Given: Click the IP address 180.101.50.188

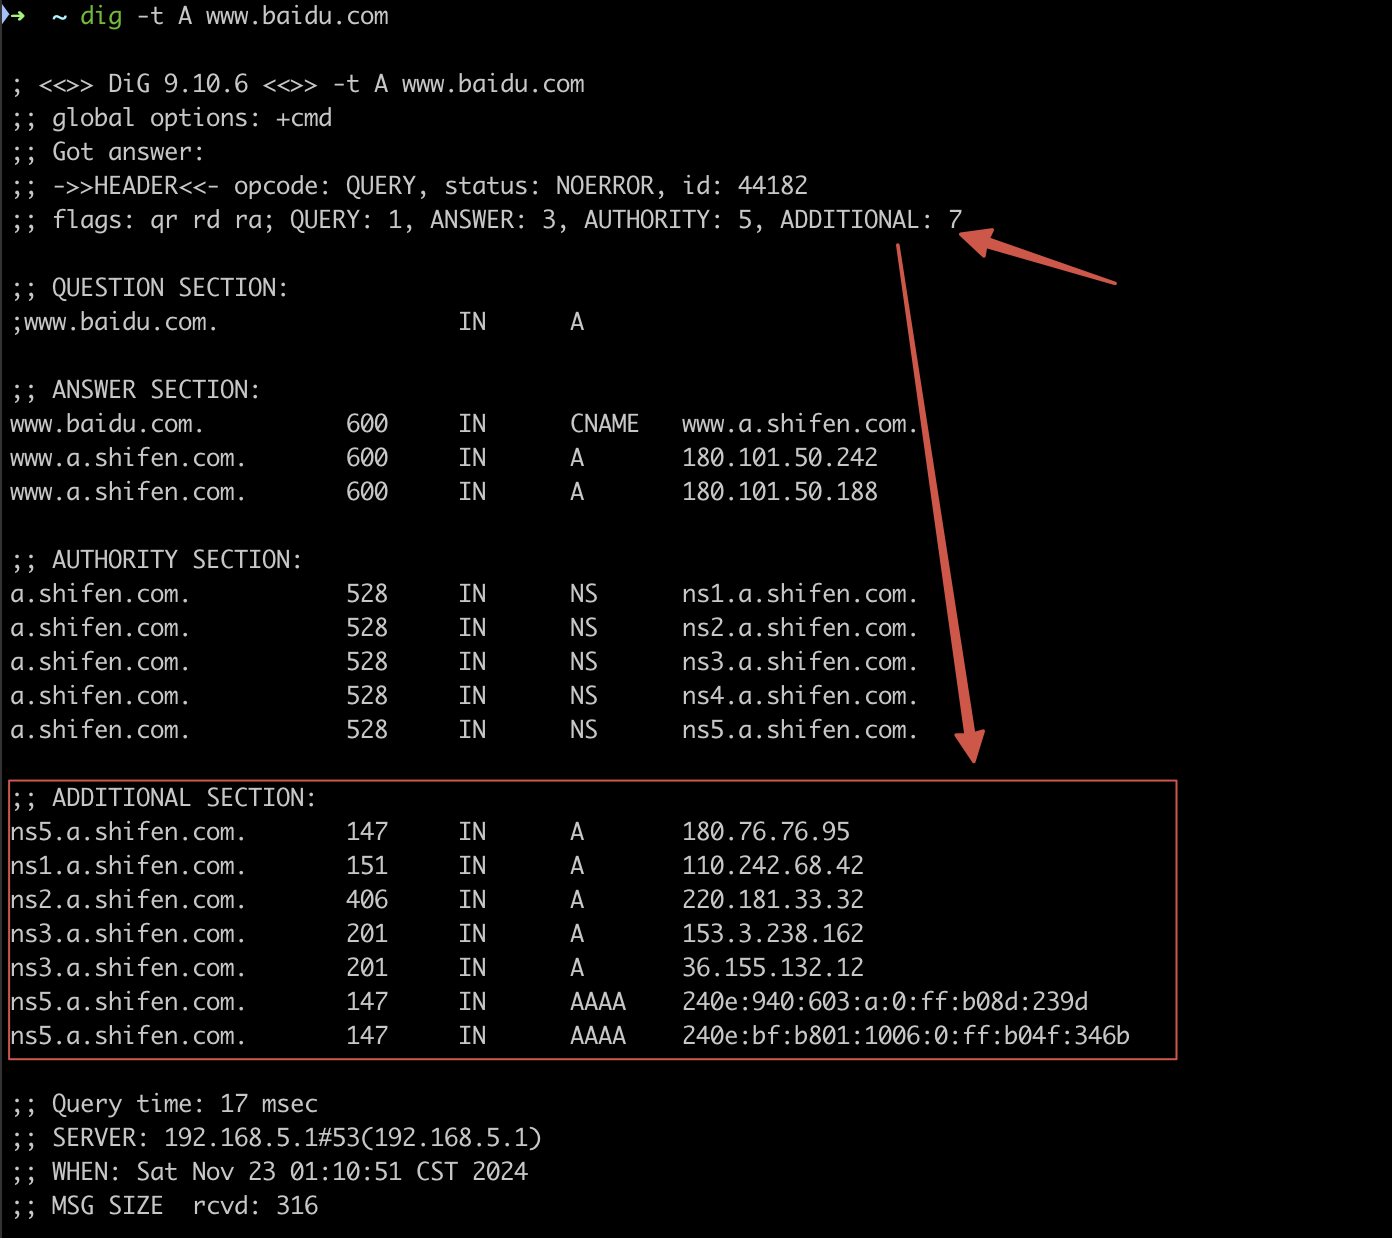Looking at the screenshot, I should [x=779, y=492].
